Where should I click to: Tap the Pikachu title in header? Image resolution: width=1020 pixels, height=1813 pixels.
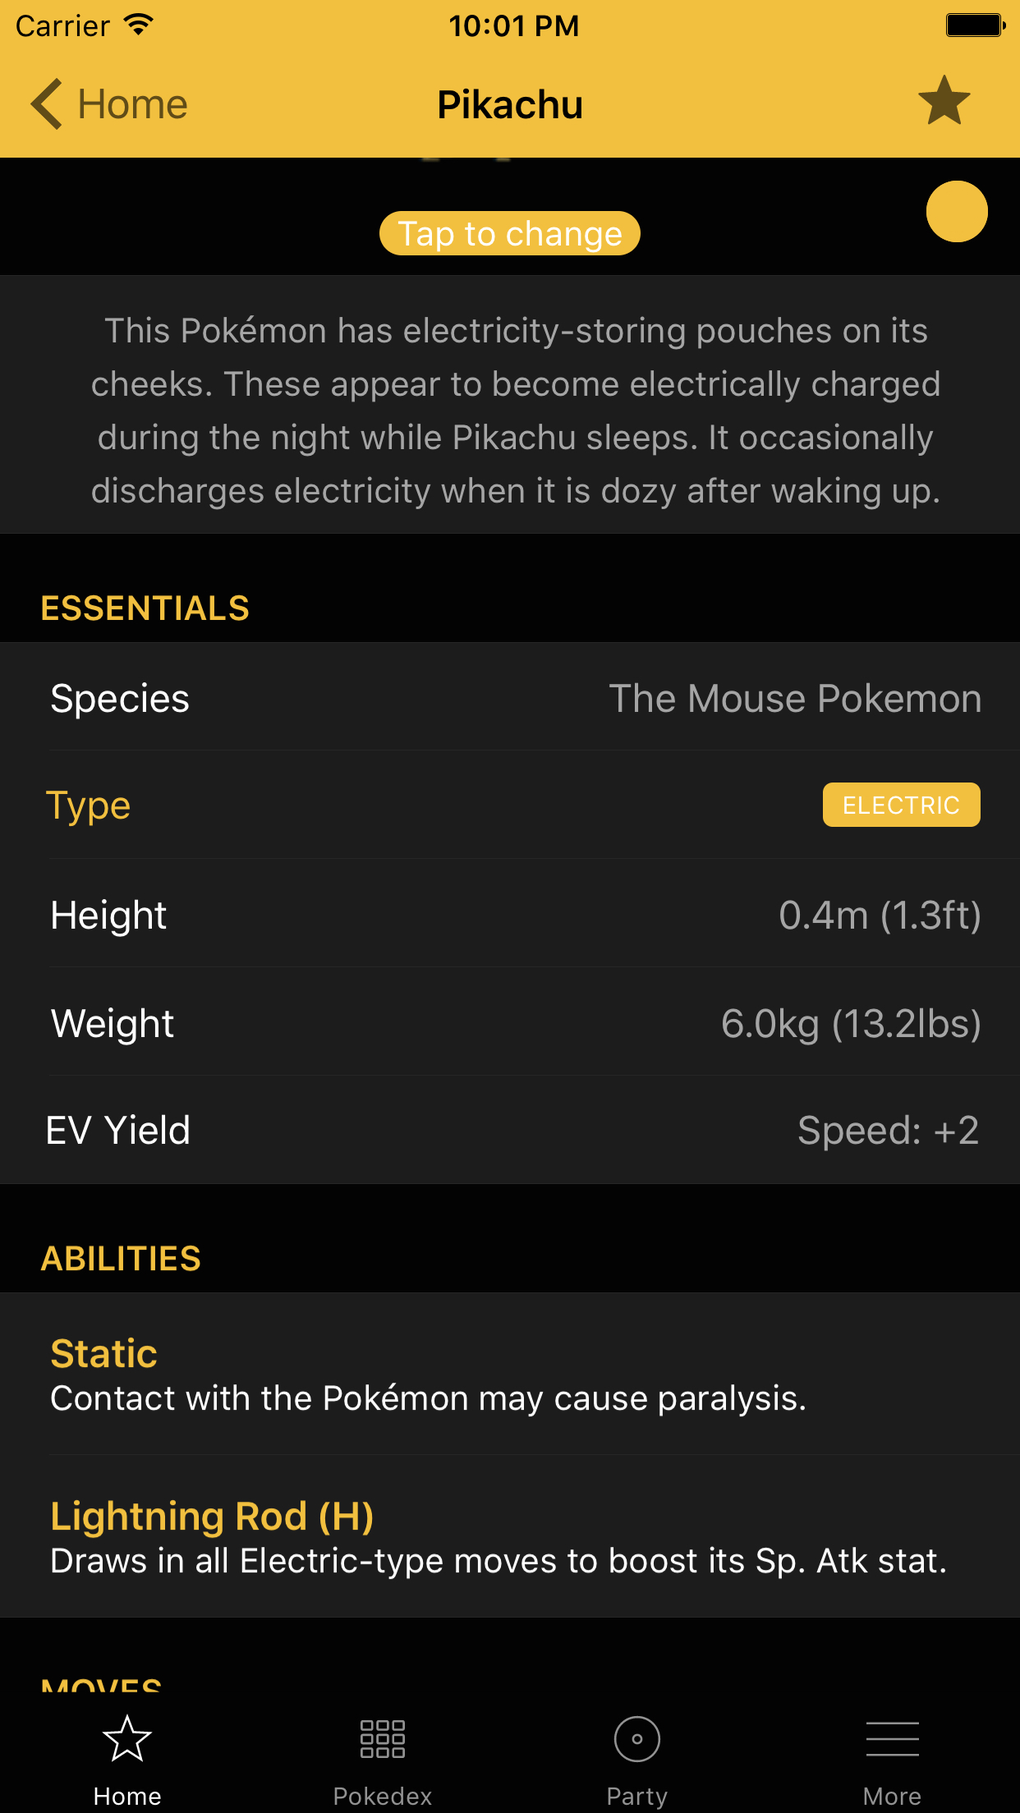(x=510, y=105)
